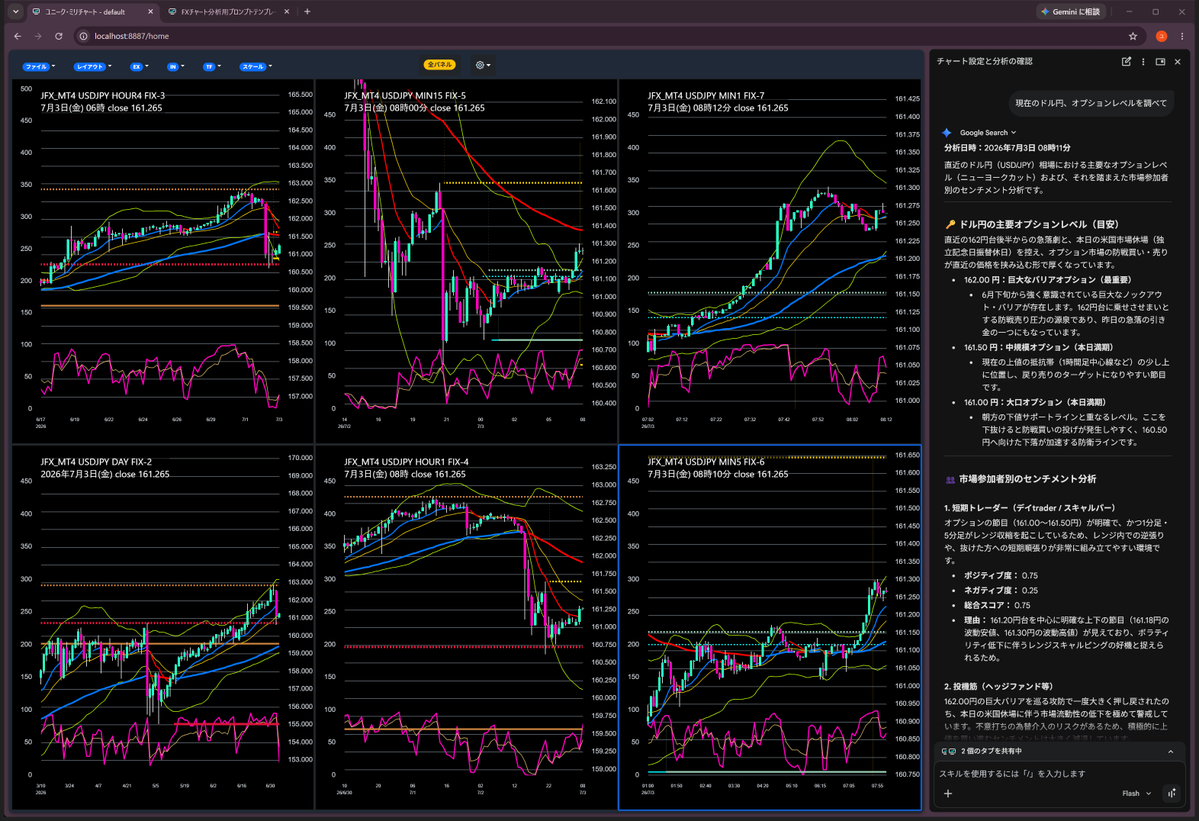
Task: Click the ポジティブ度: 0.75 line
Action: (1000, 576)
